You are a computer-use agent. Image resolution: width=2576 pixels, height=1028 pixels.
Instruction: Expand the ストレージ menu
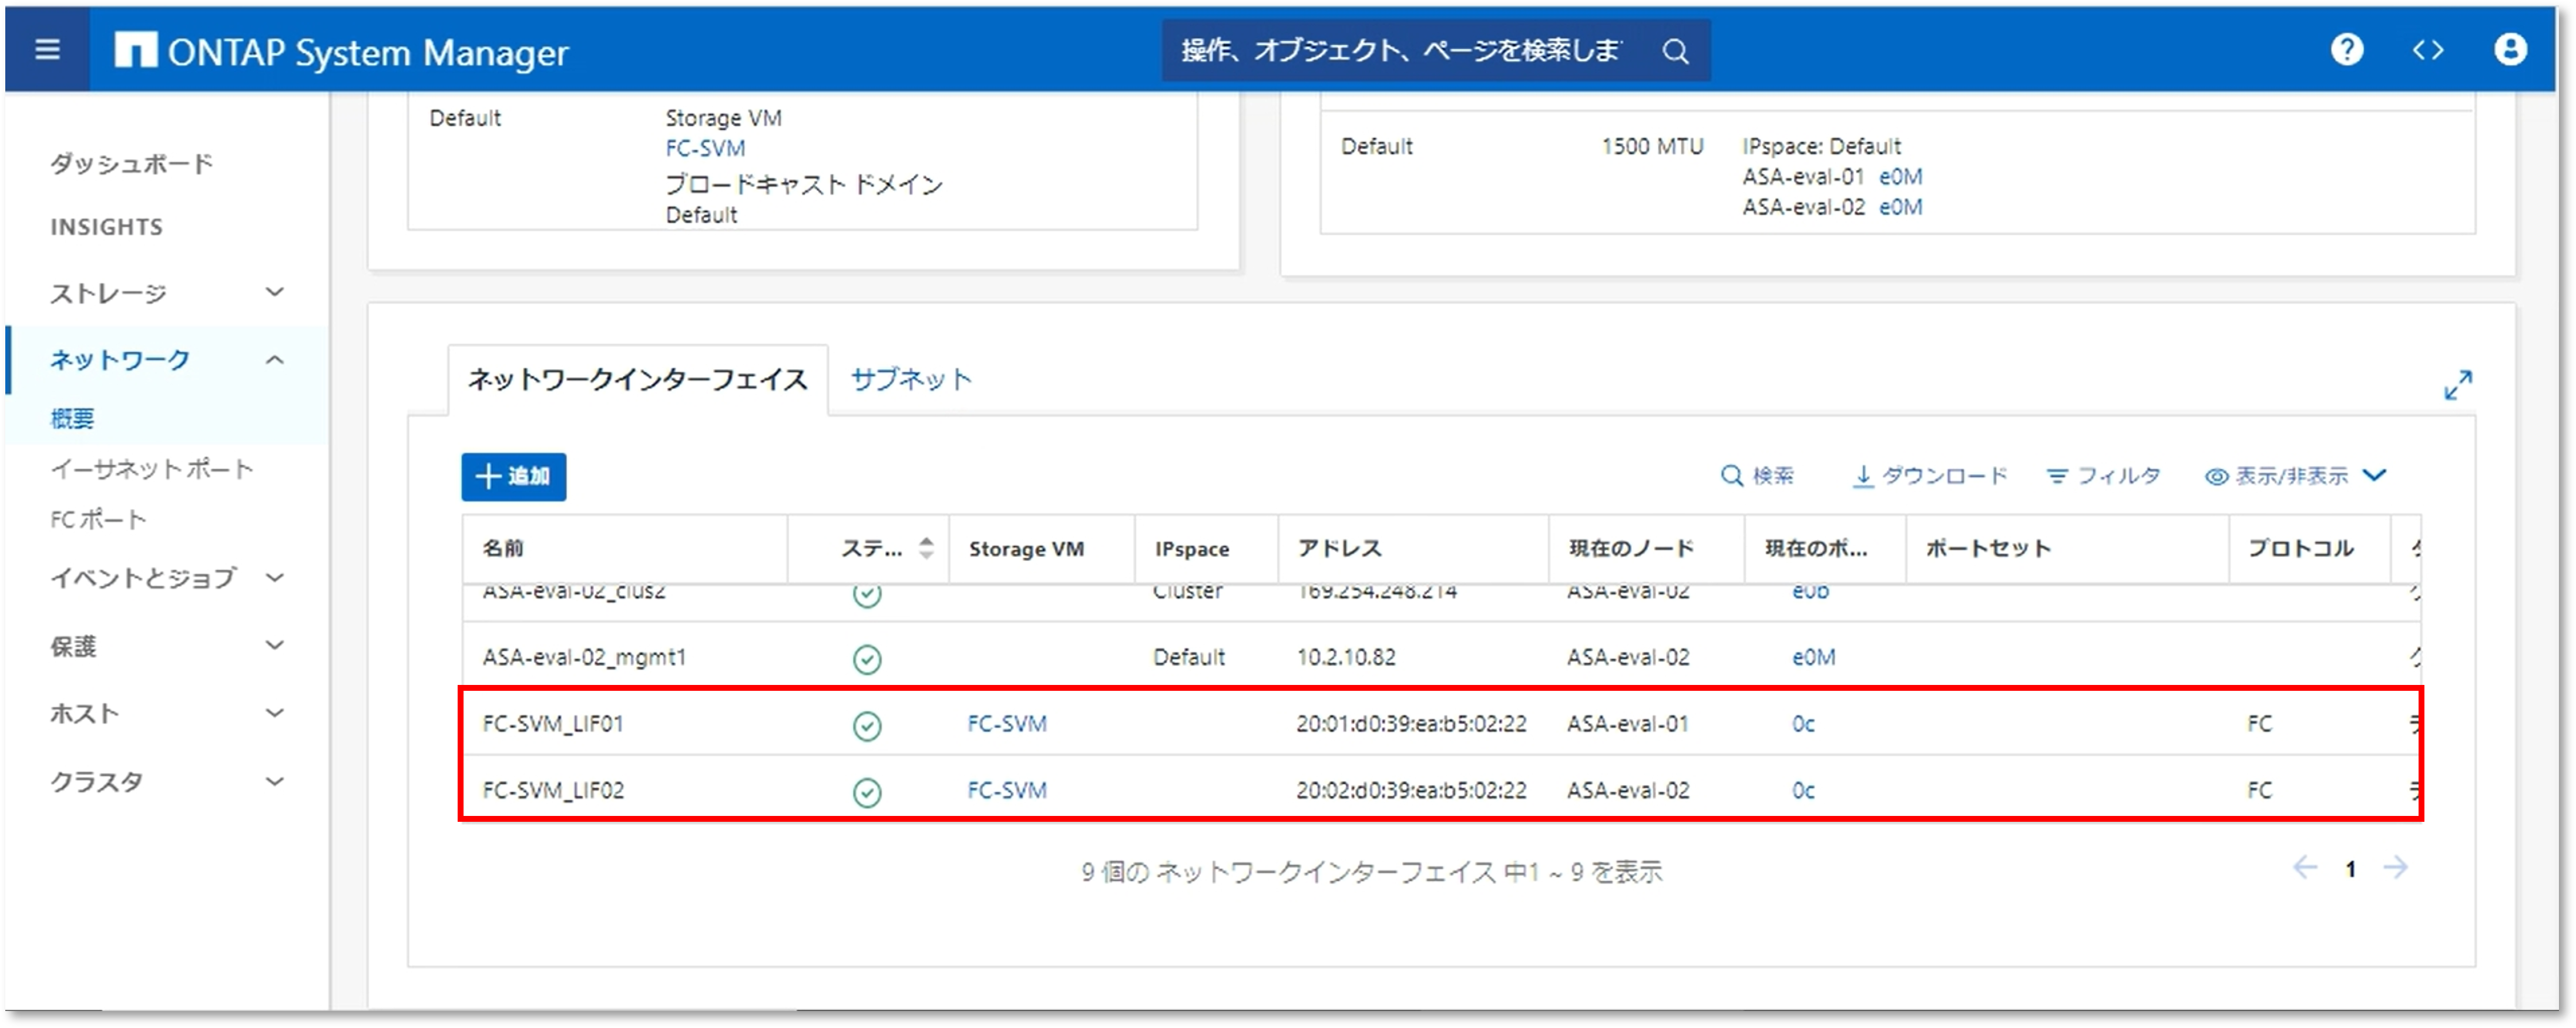(274, 292)
